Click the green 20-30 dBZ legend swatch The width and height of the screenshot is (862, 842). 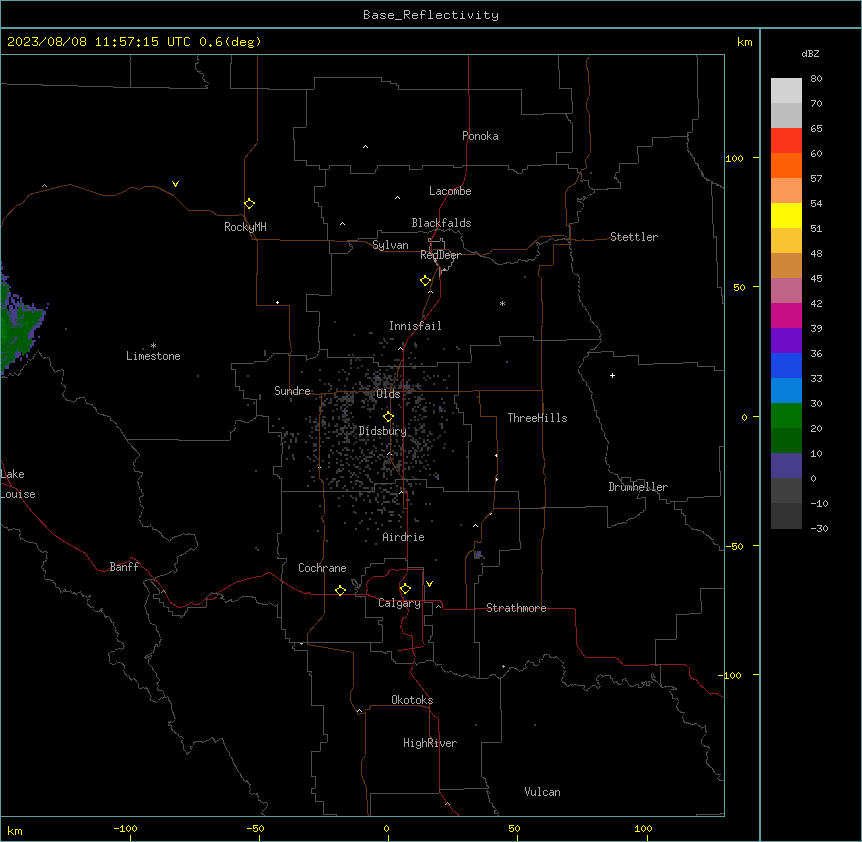(x=786, y=416)
